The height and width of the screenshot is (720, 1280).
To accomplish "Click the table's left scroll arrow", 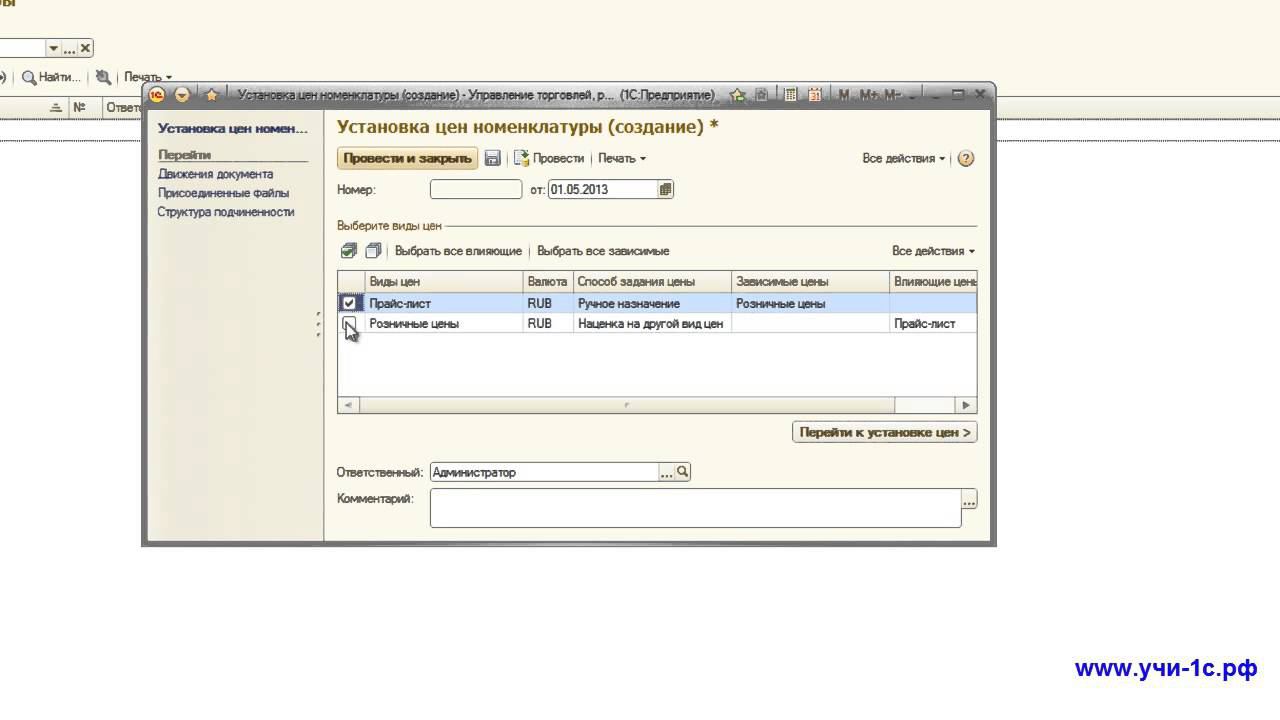I will (348, 405).
